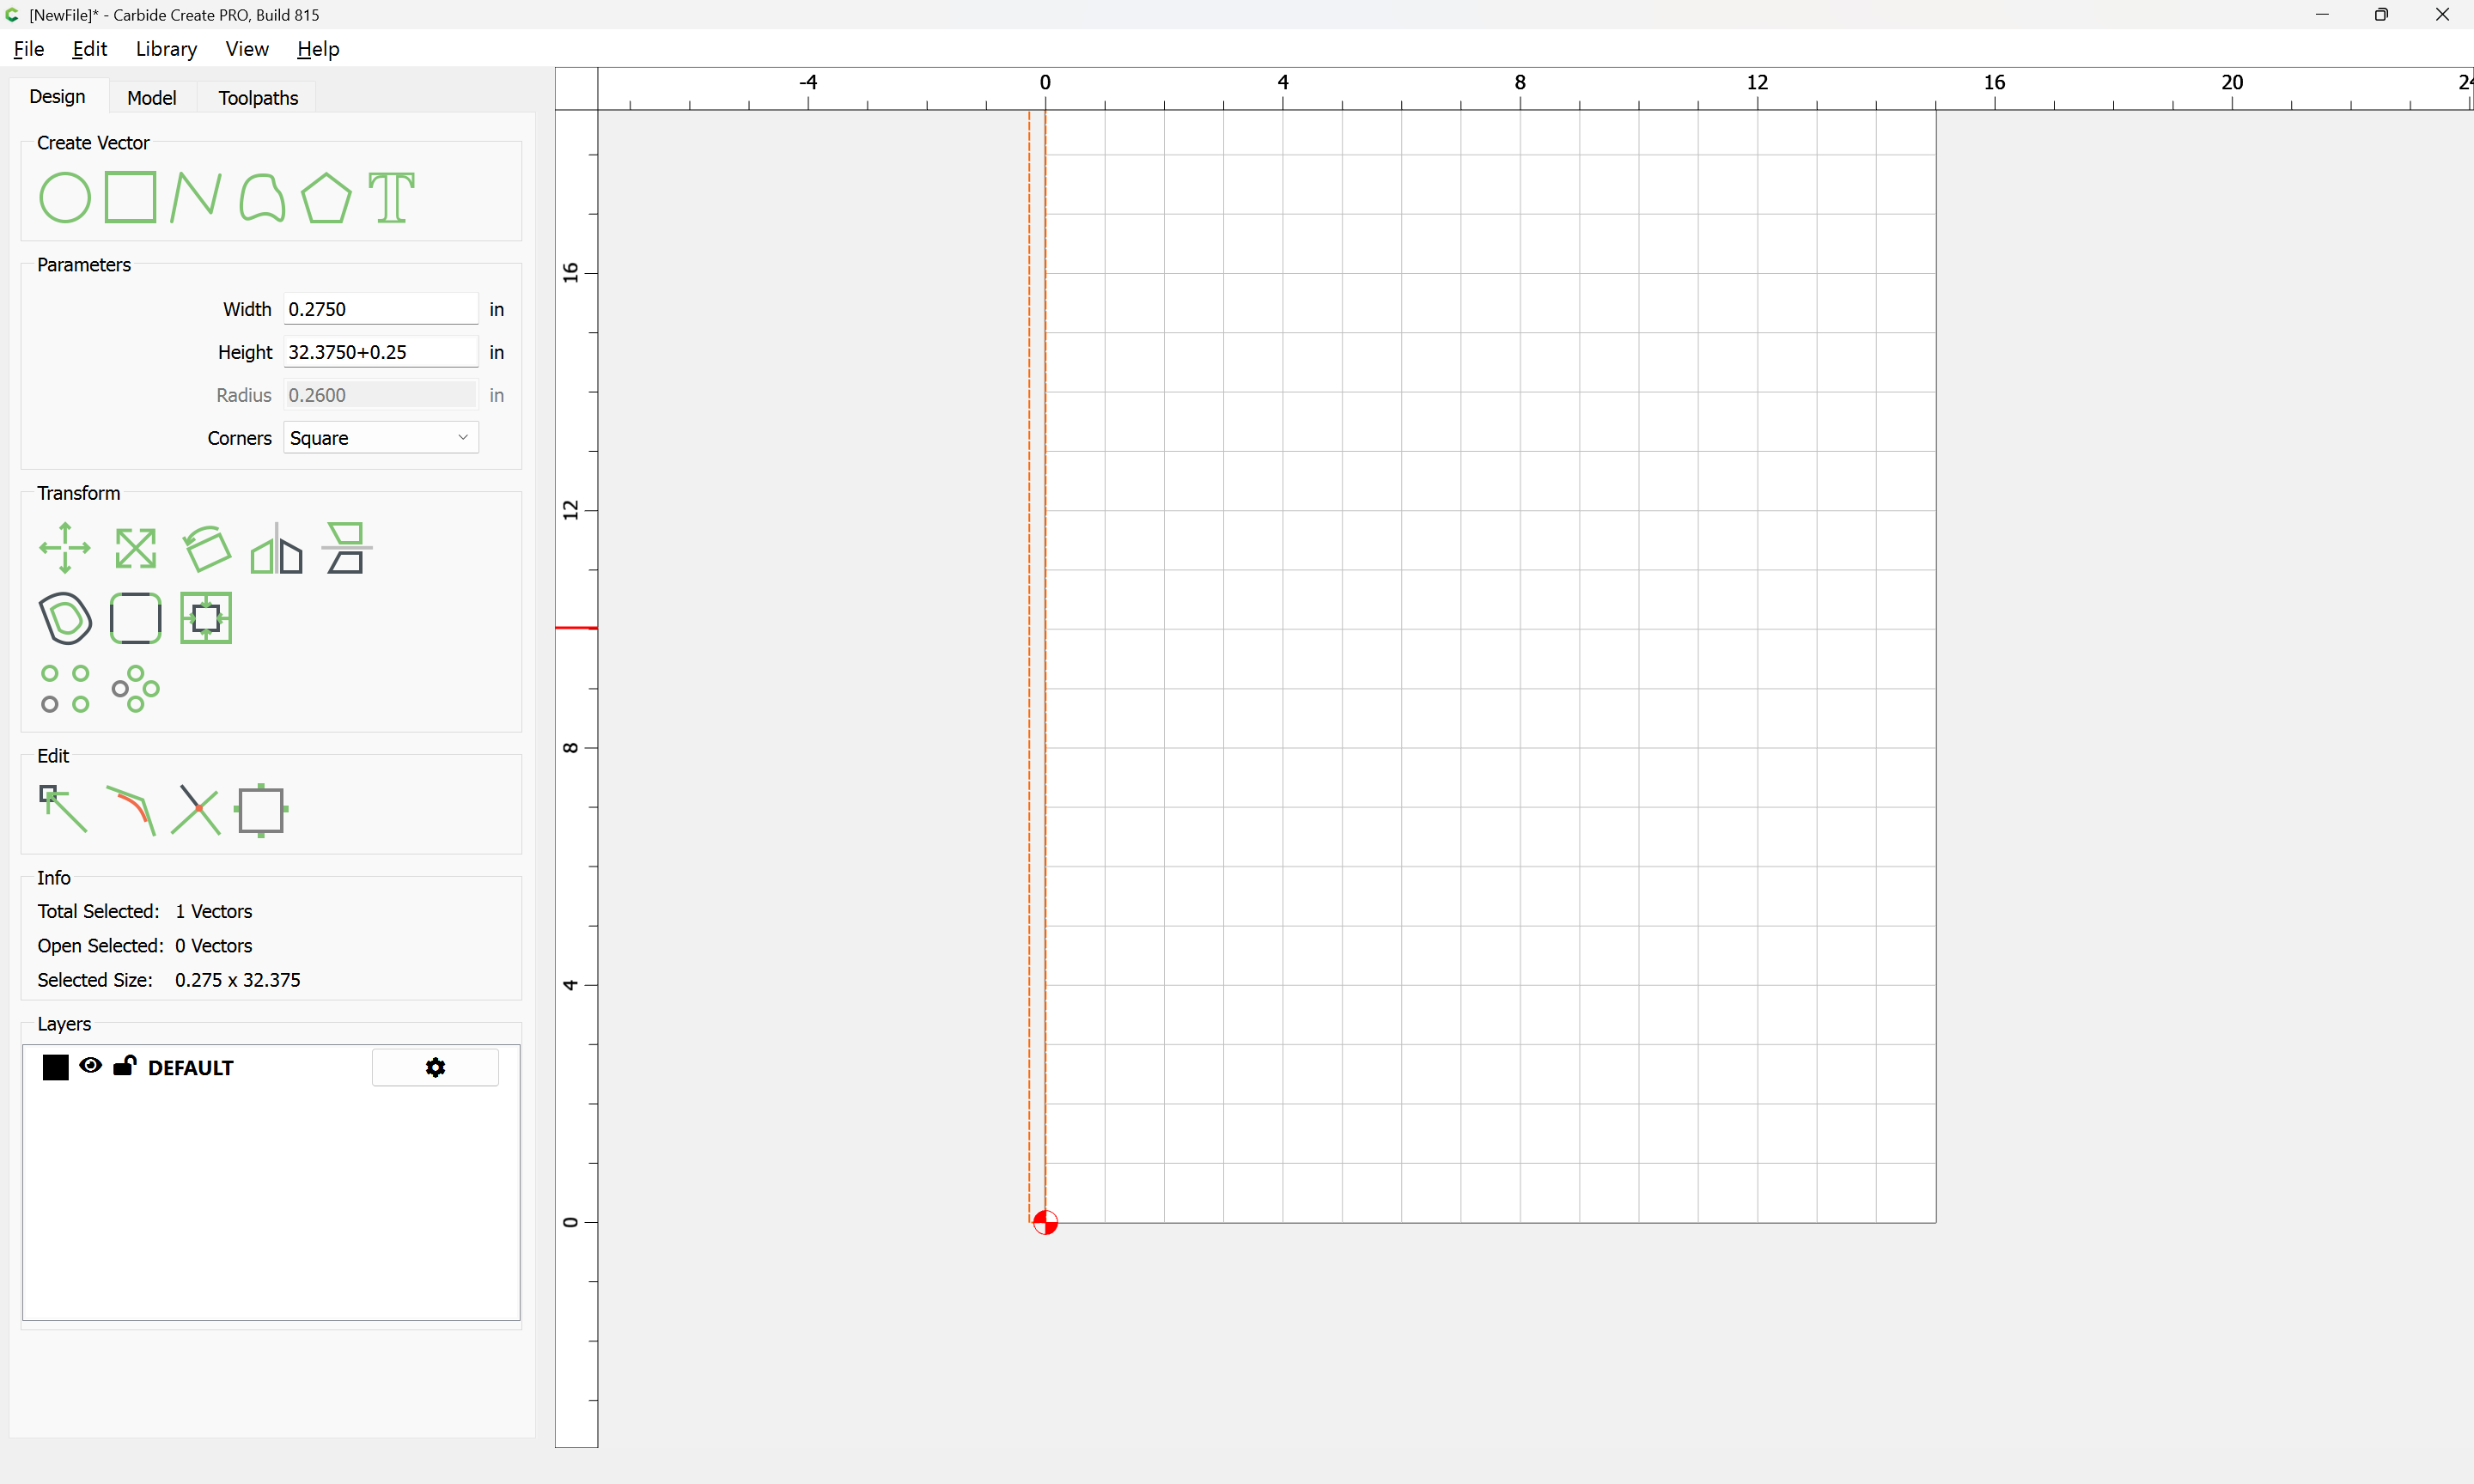This screenshot has height=1484, width=2474.
Task: Open the View menu
Action: [x=247, y=48]
